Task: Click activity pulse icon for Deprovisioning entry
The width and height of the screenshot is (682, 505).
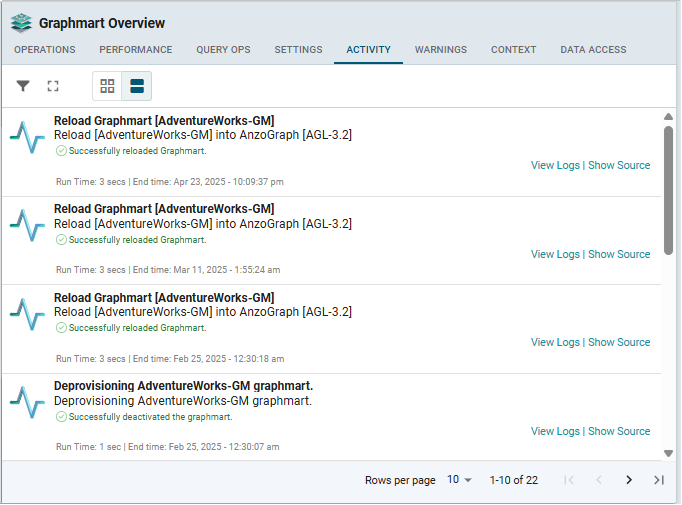Action: [x=27, y=402]
